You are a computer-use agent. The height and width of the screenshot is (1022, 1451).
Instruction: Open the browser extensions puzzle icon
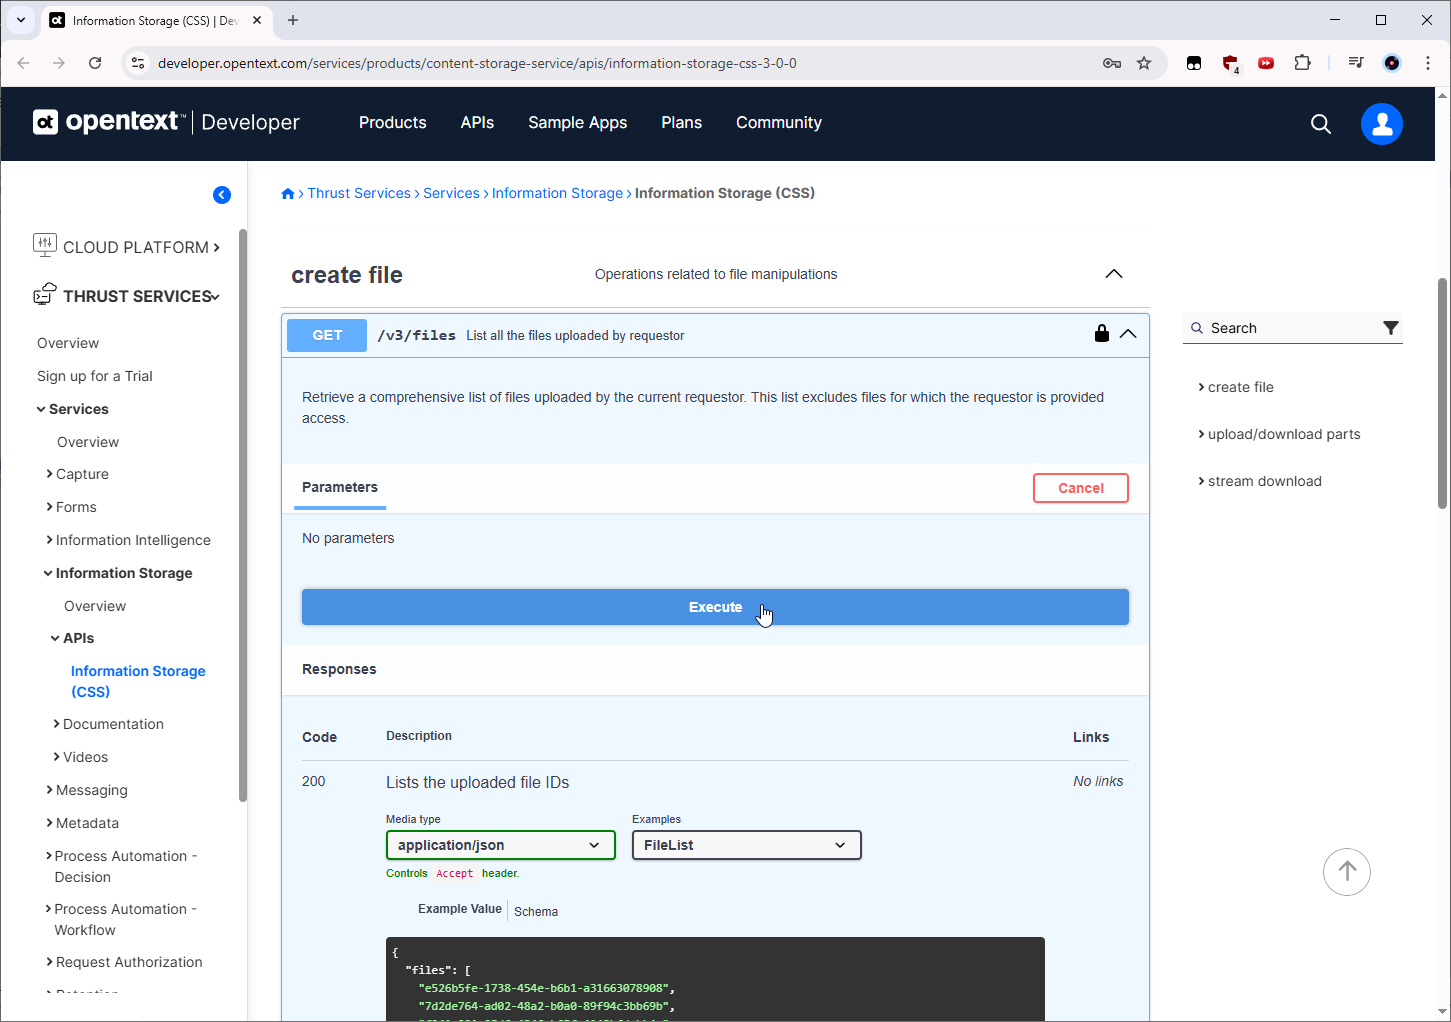pyautogui.click(x=1302, y=63)
